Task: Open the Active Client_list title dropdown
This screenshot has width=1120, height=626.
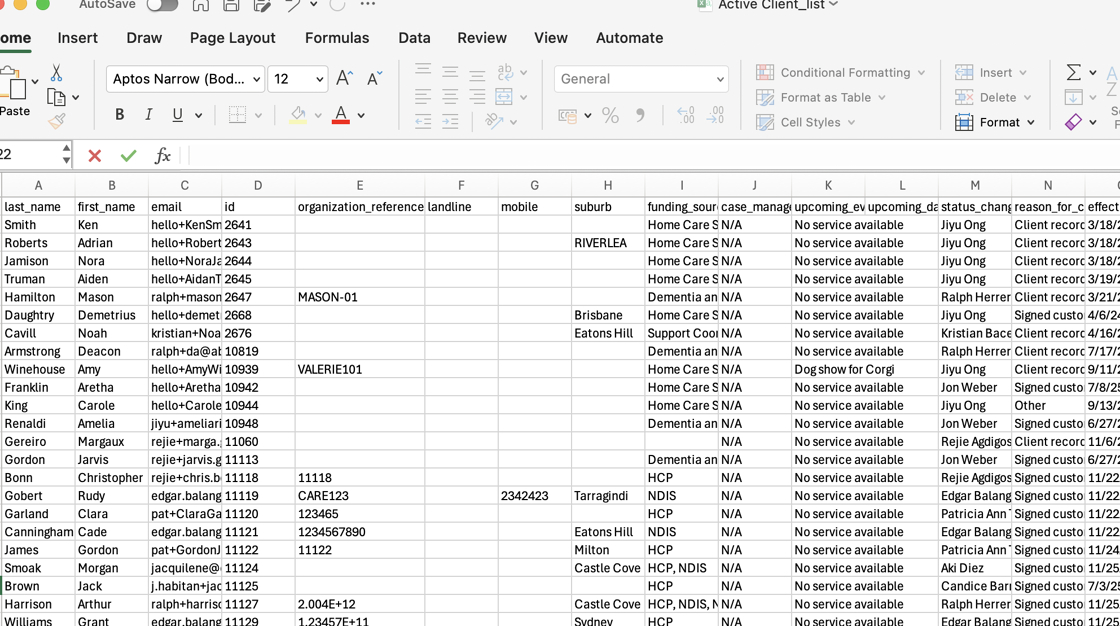Action: 834,5
